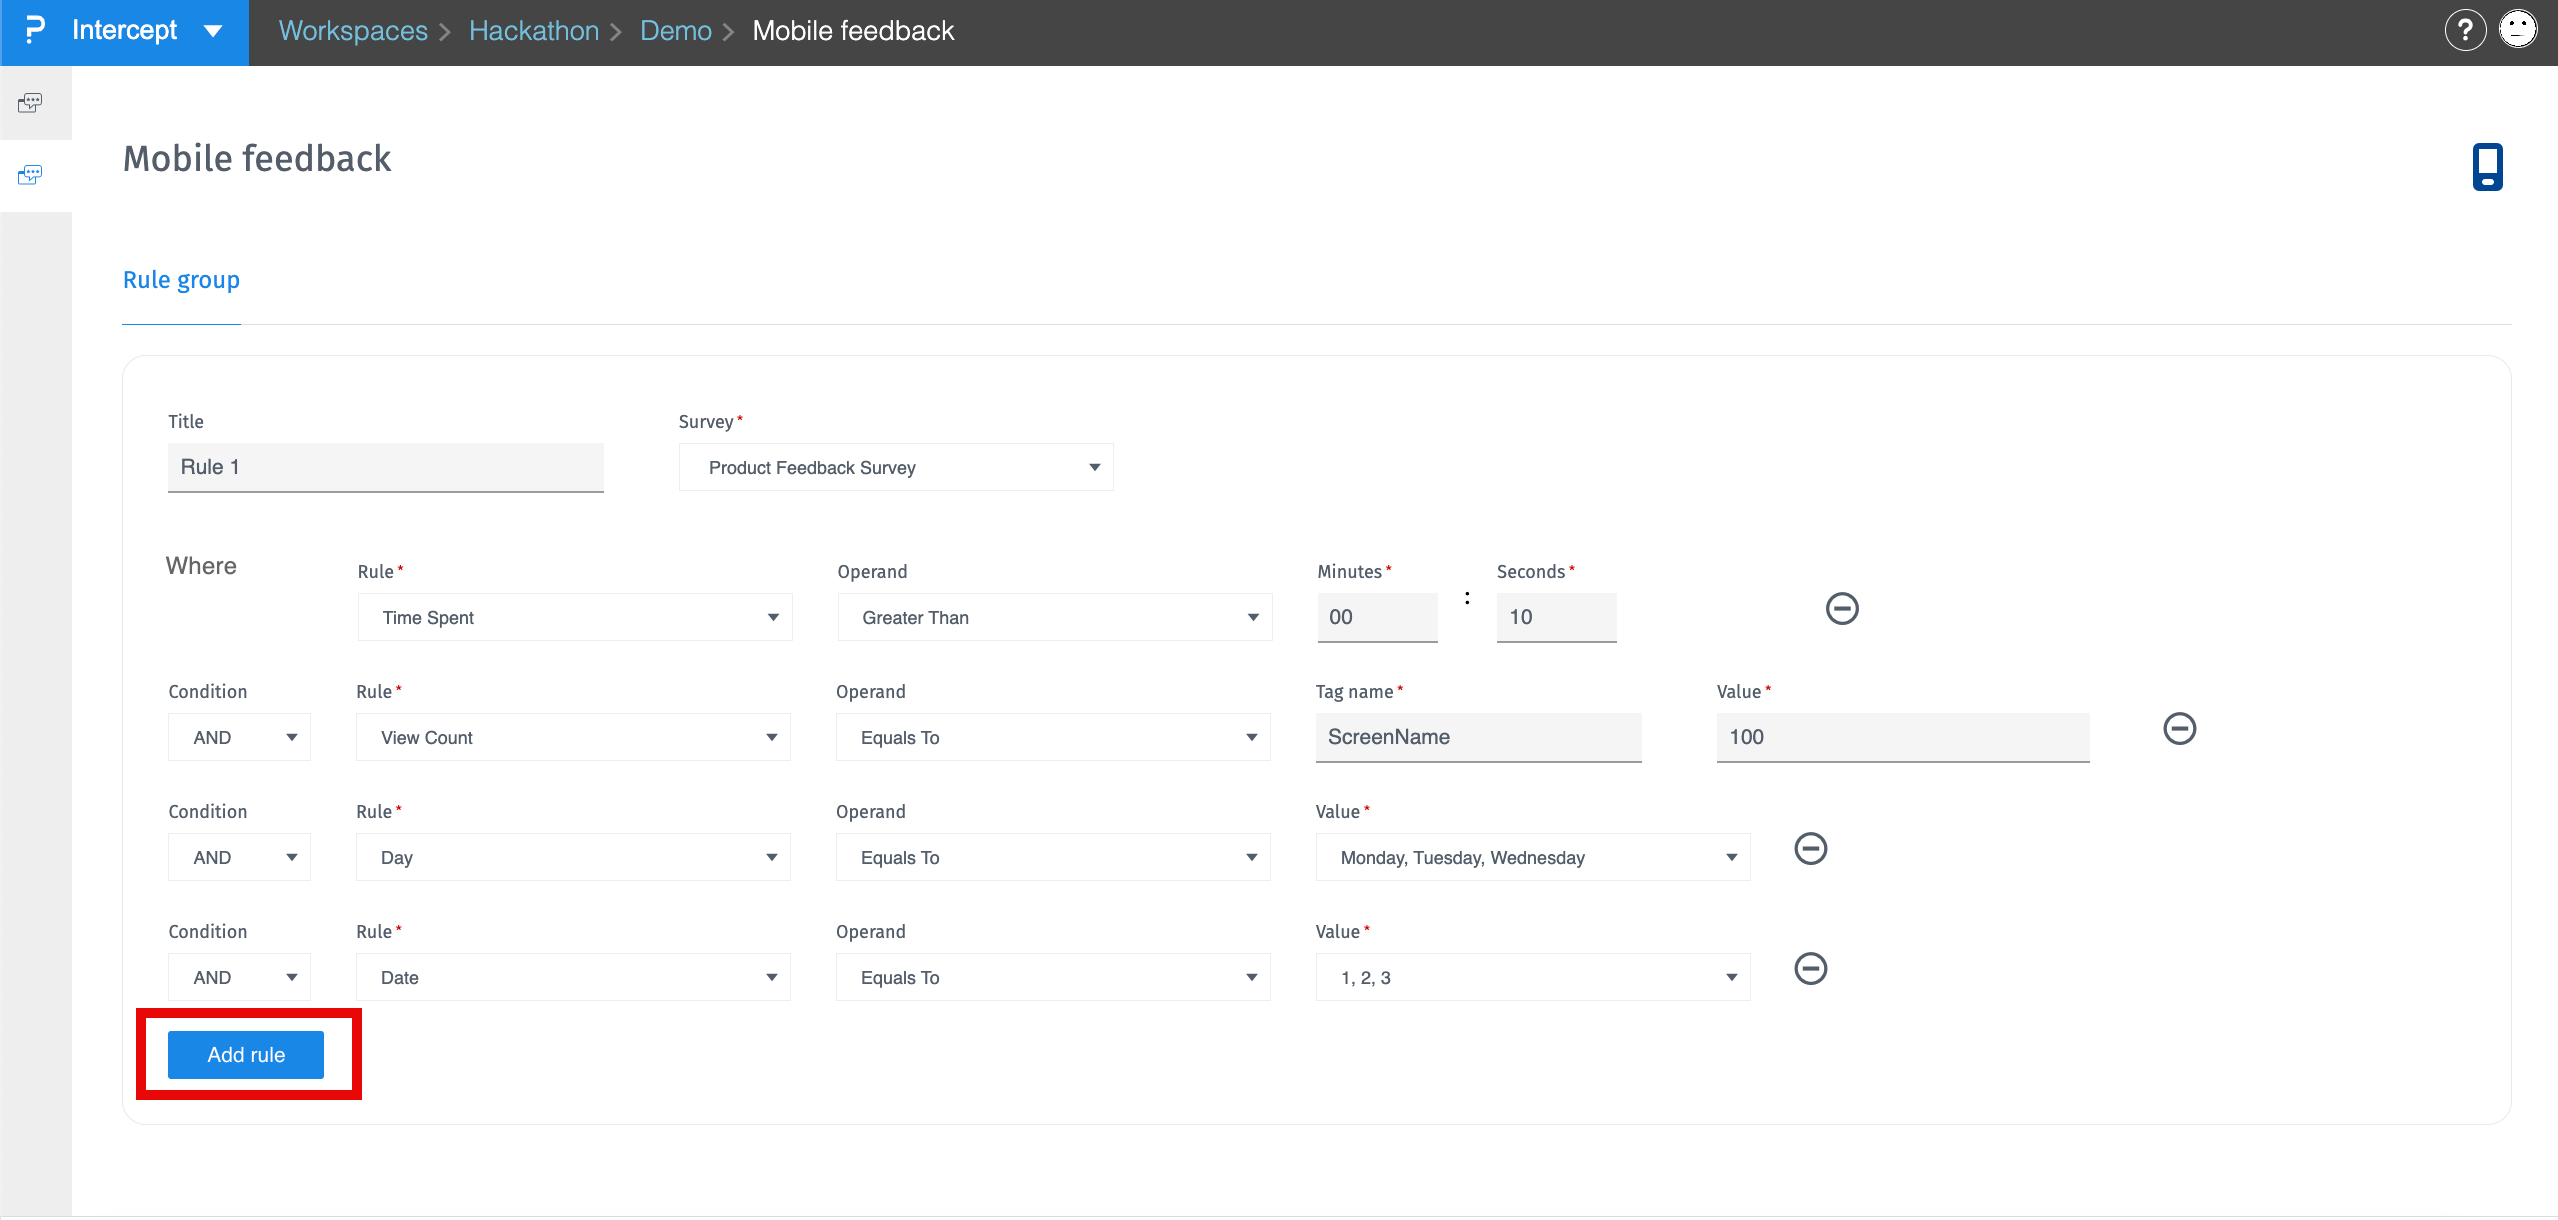Click the Add rule button
The image size is (2558, 1220).
[246, 1054]
